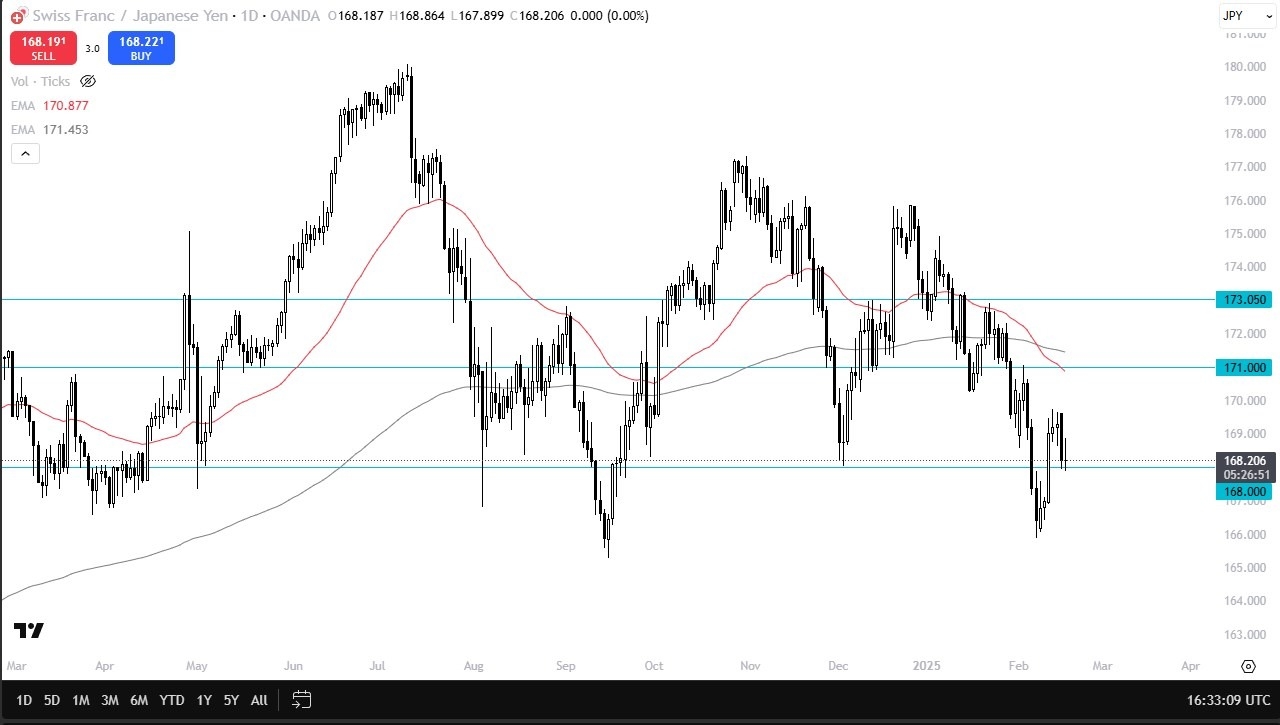Click the 3.0 spread value

click(x=92, y=48)
